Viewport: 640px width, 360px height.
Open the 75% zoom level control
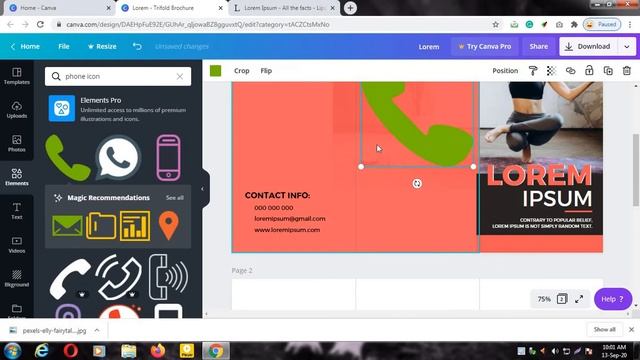point(544,299)
